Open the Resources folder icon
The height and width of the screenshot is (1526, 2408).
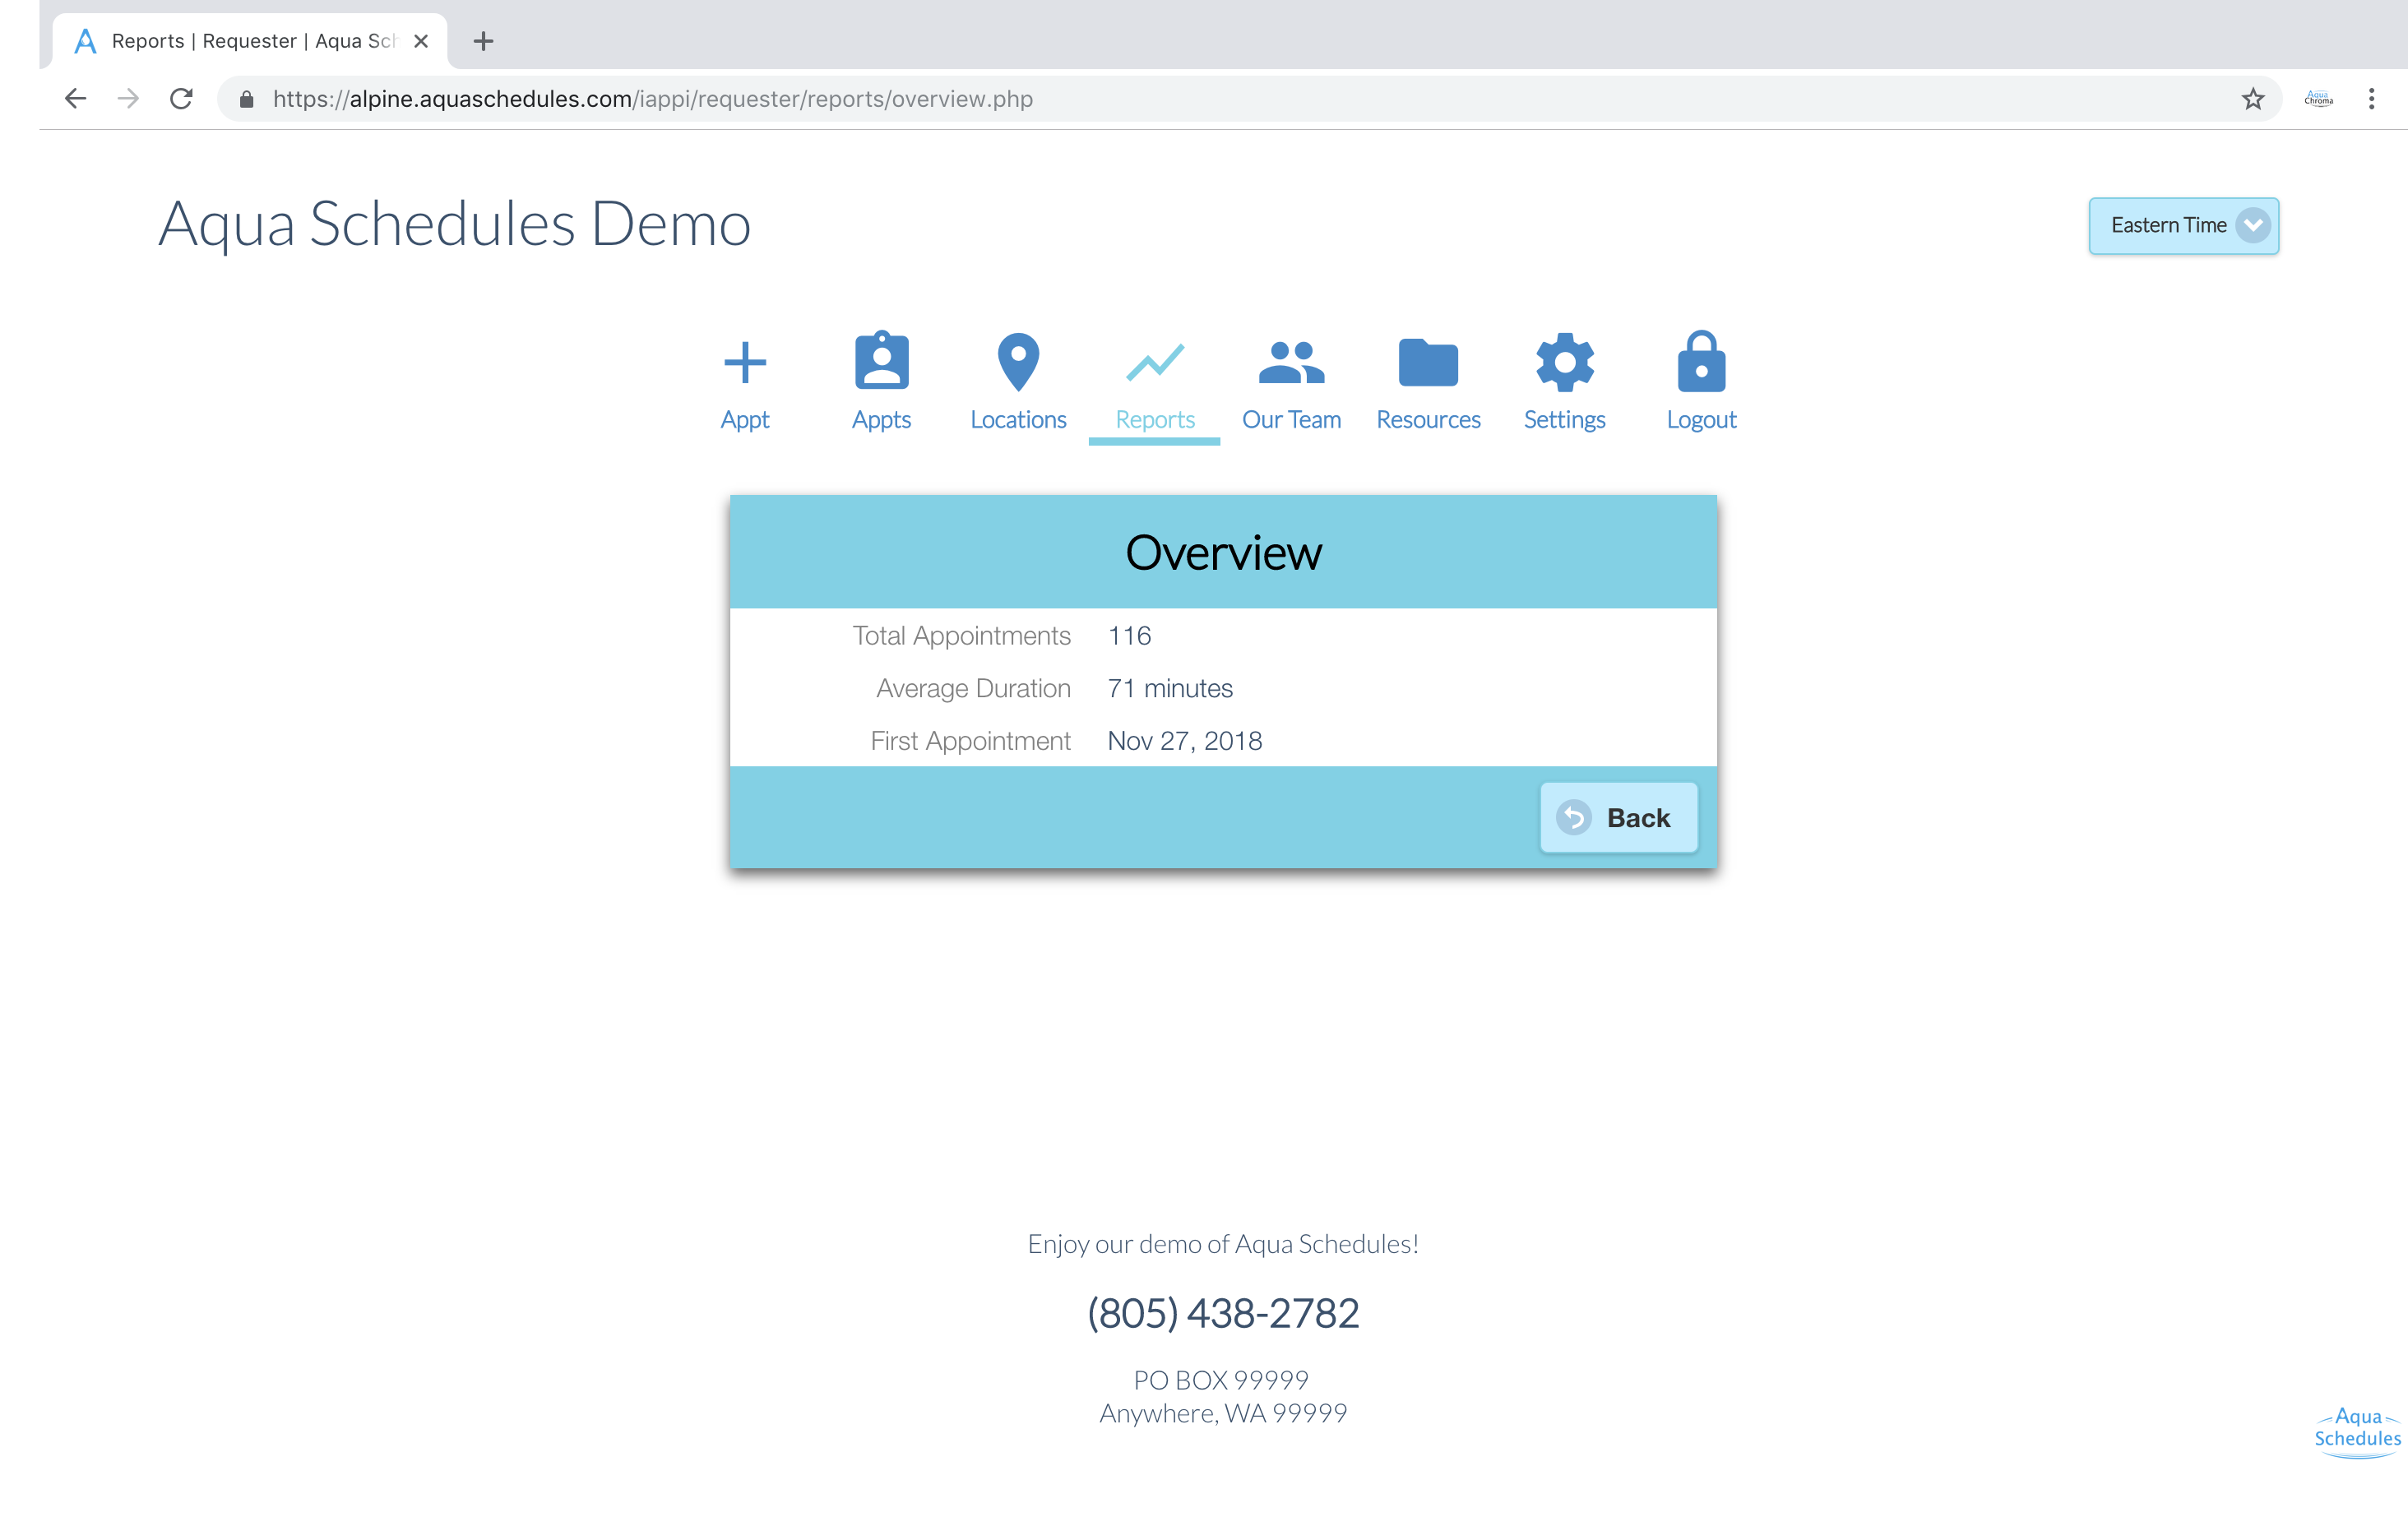1427,363
